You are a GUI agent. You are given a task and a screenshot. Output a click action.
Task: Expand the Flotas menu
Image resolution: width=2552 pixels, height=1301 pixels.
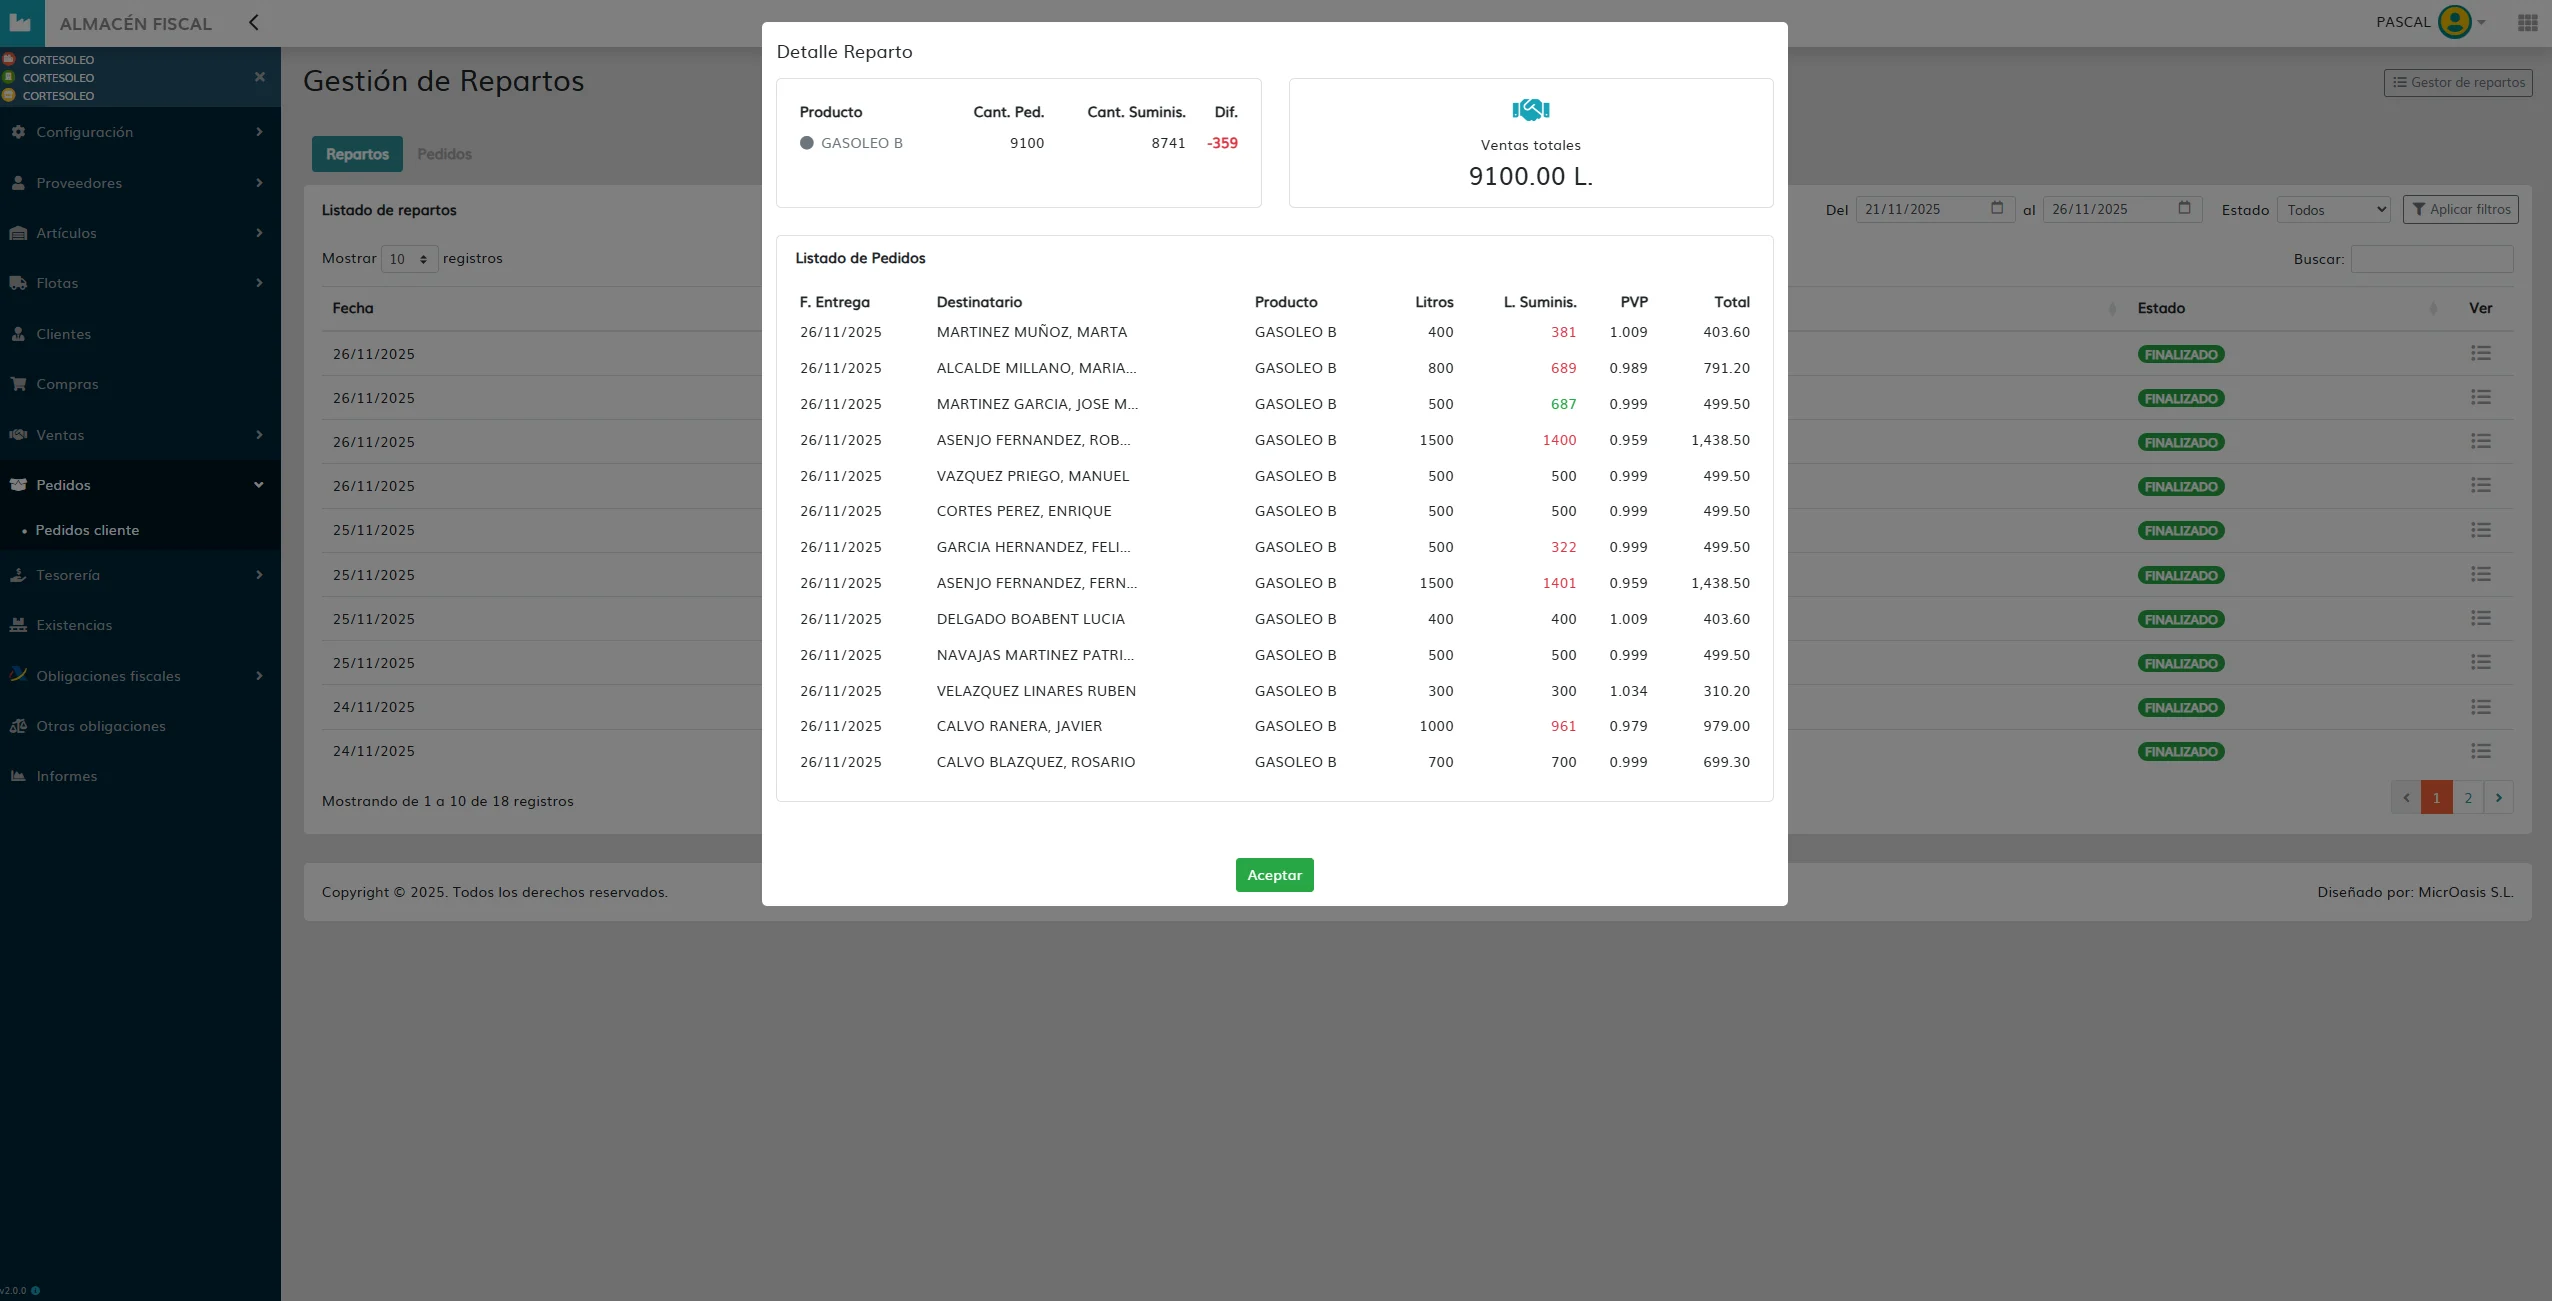click(x=140, y=283)
